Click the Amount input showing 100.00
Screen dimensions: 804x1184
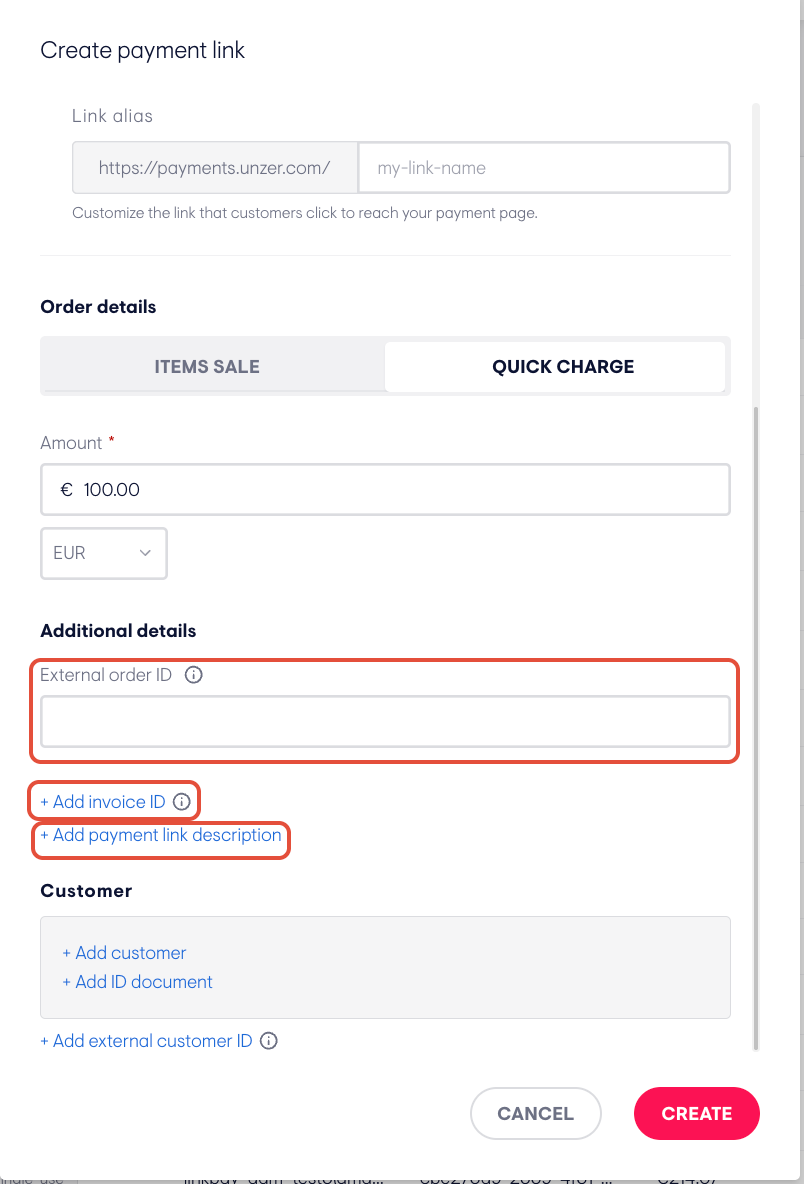(x=385, y=490)
